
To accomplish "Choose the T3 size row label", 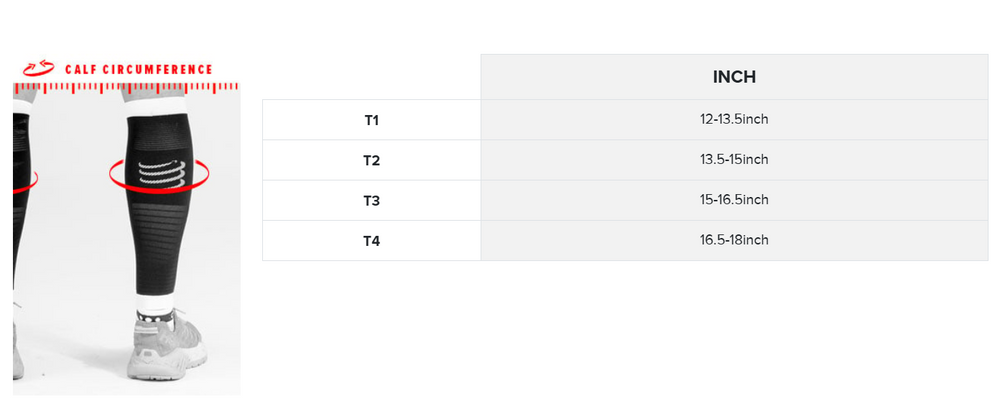I will (x=372, y=200).
